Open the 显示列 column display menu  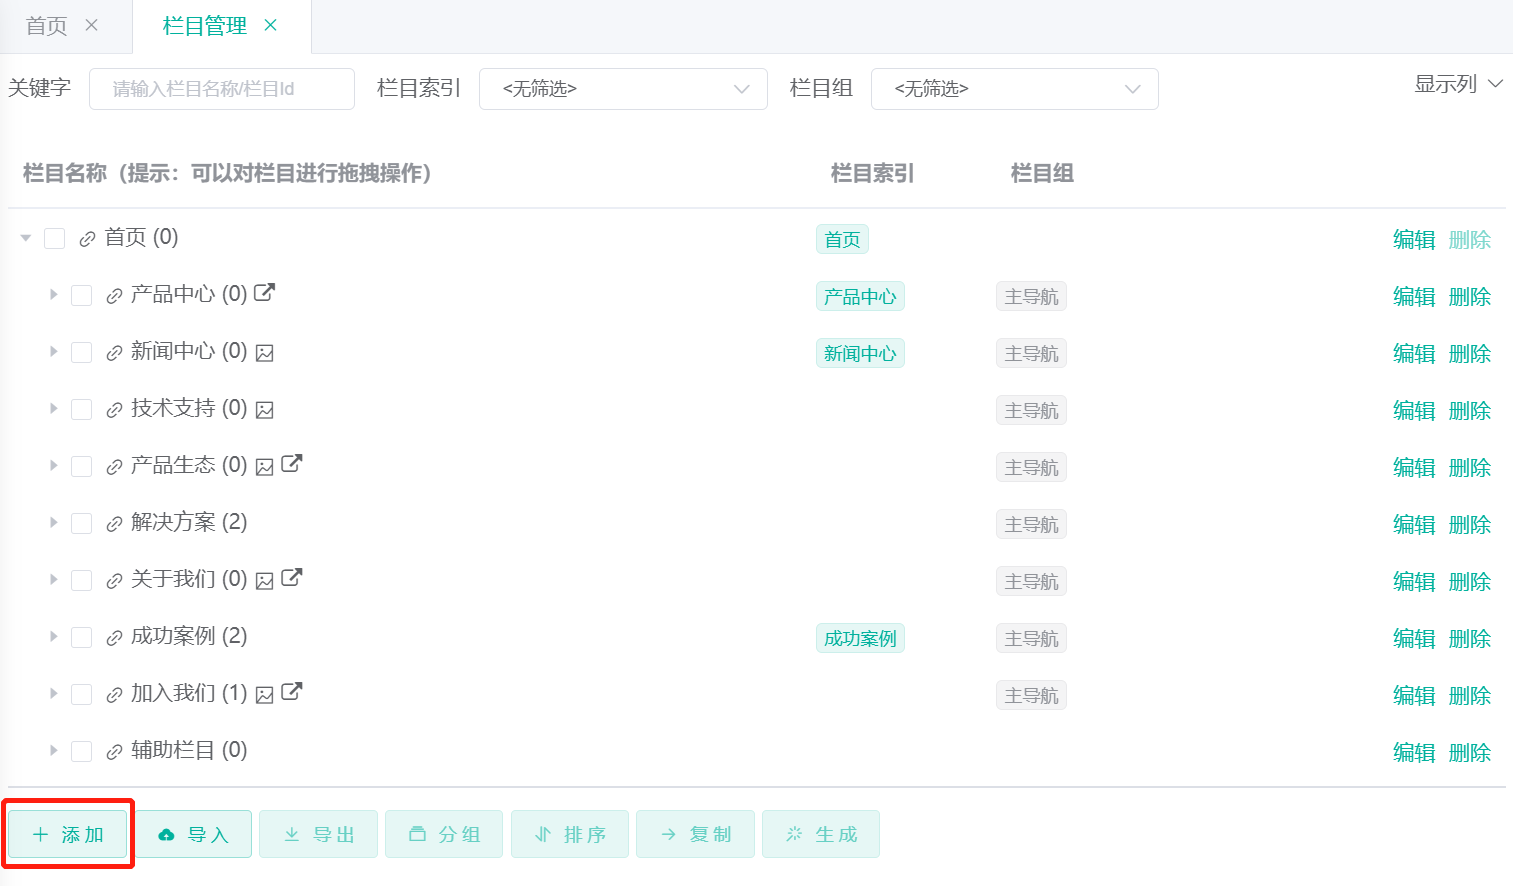[1458, 84]
